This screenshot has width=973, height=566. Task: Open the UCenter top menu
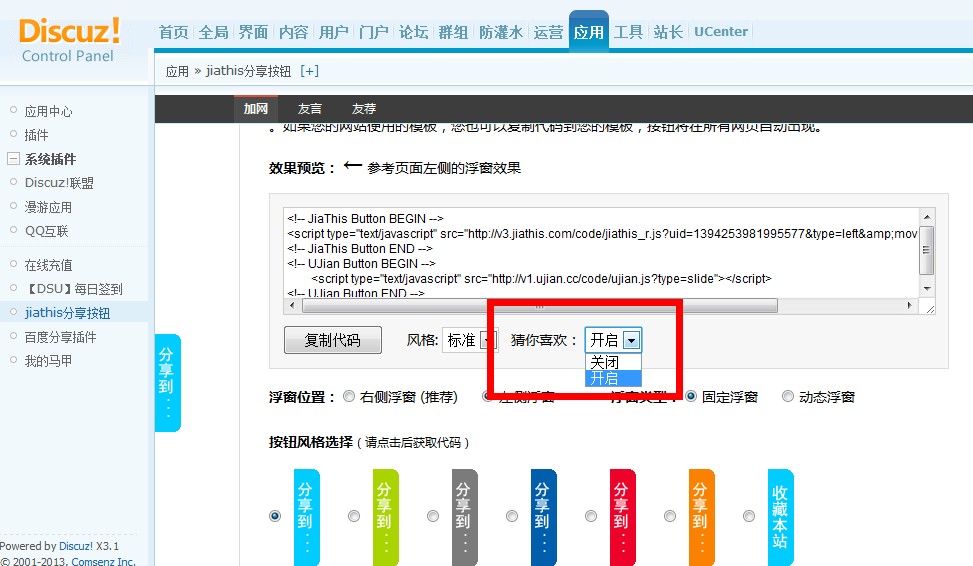click(x=721, y=32)
